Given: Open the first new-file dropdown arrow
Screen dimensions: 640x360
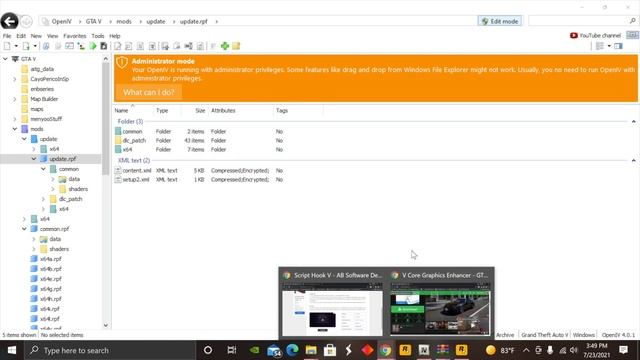Looking at the screenshot, I should click(x=16, y=46).
